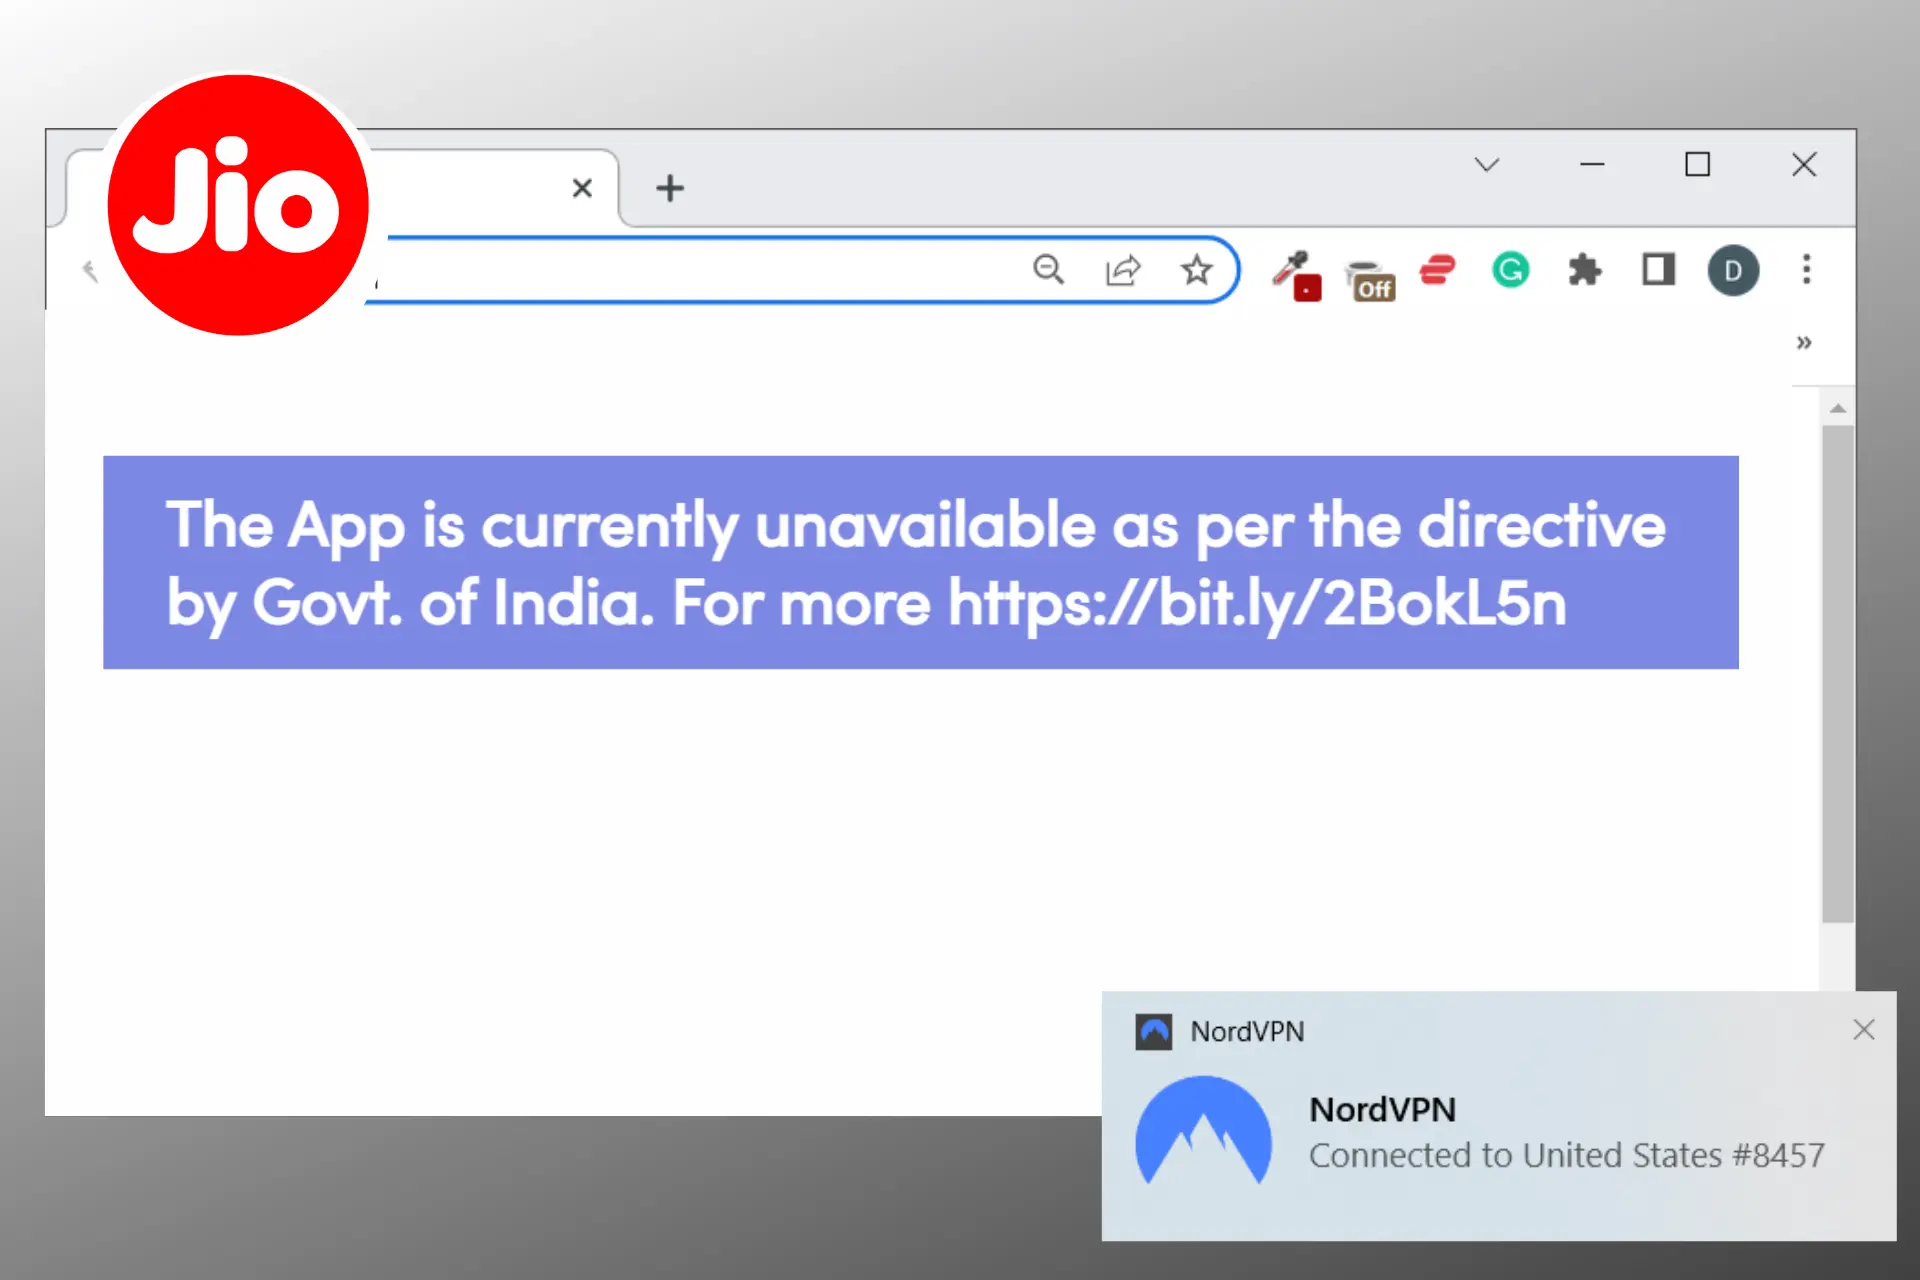This screenshot has height=1280, width=1920.
Task: Expand the browser overflow chevron
Action: 1803,343
